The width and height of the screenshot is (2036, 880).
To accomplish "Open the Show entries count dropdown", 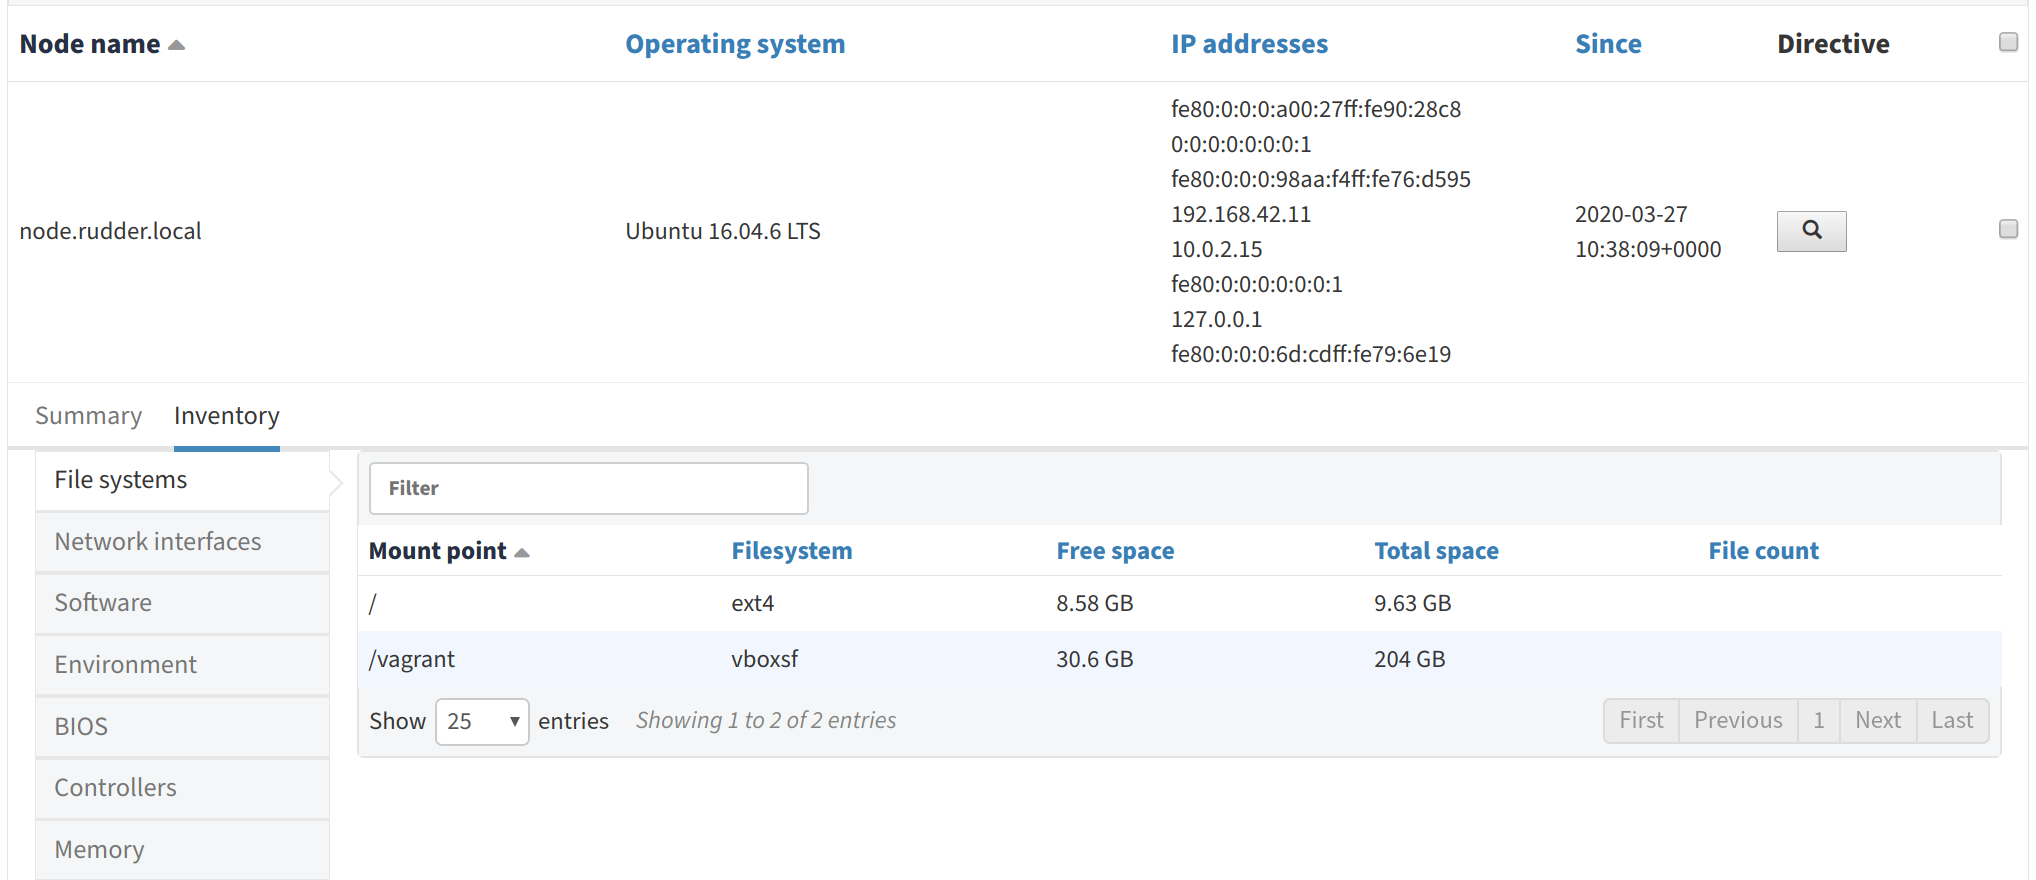I will (482, 721).
